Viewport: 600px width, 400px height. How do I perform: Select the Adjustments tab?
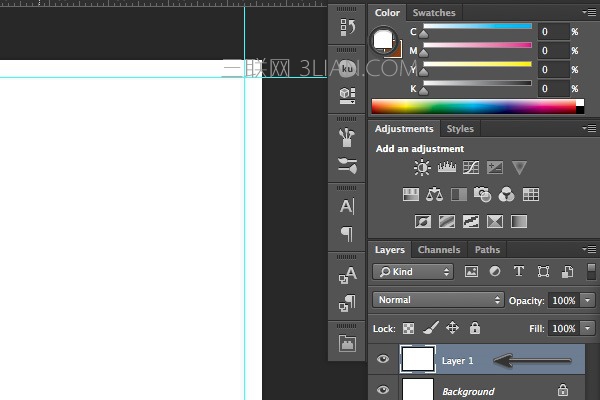404,129
